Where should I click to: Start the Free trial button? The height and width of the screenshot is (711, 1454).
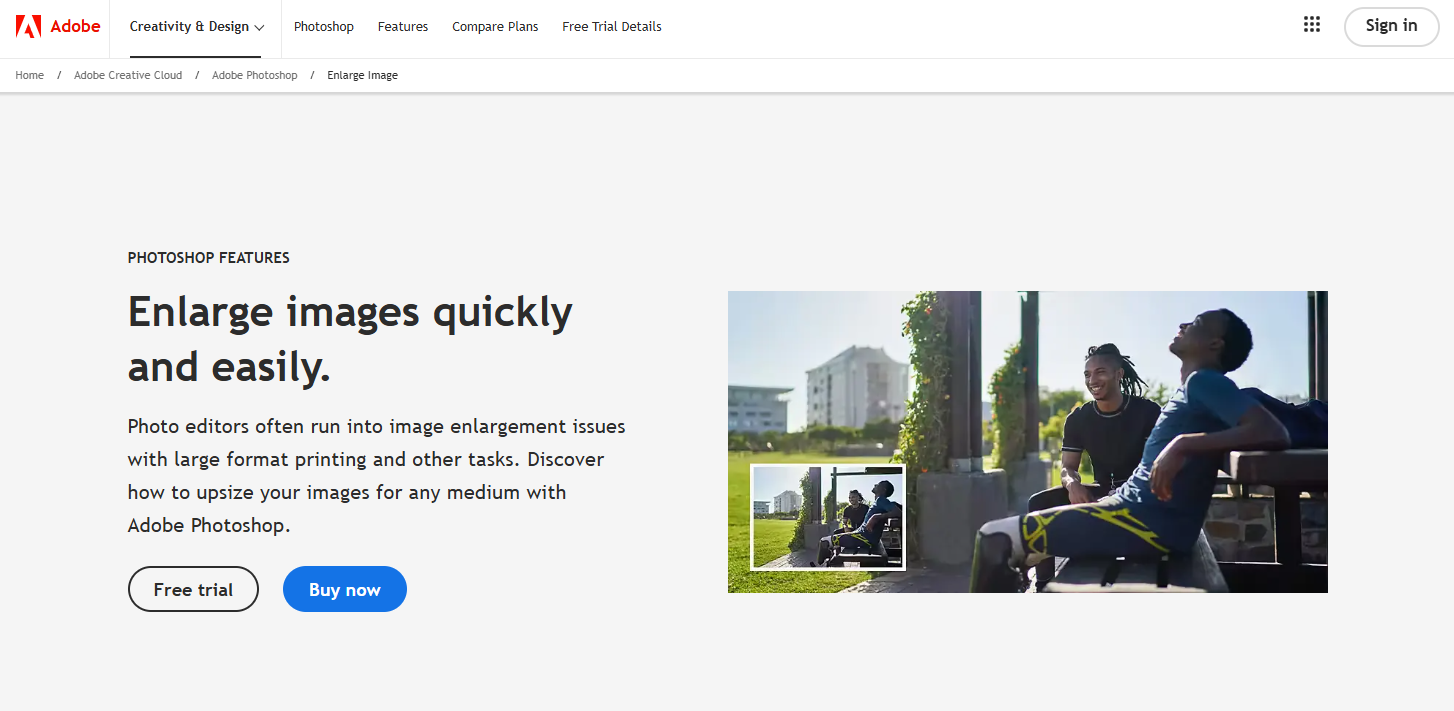click(193, 589)
